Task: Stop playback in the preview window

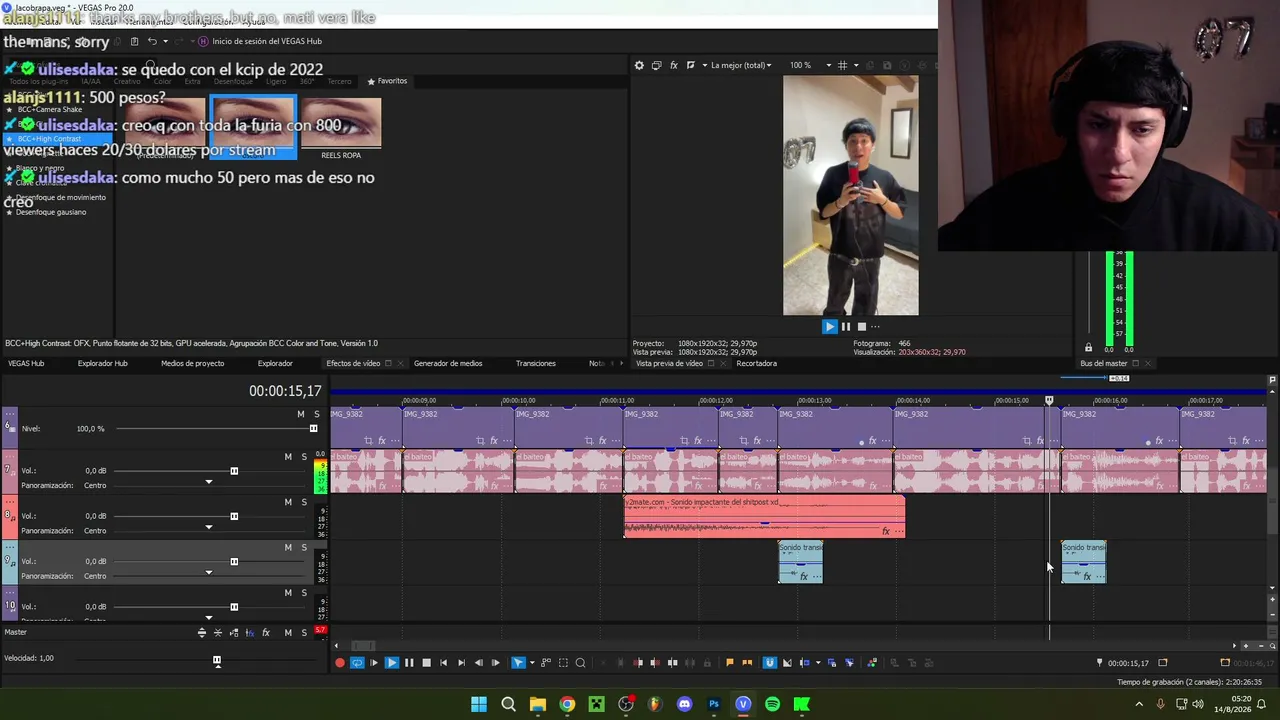Action: [861, 326]
